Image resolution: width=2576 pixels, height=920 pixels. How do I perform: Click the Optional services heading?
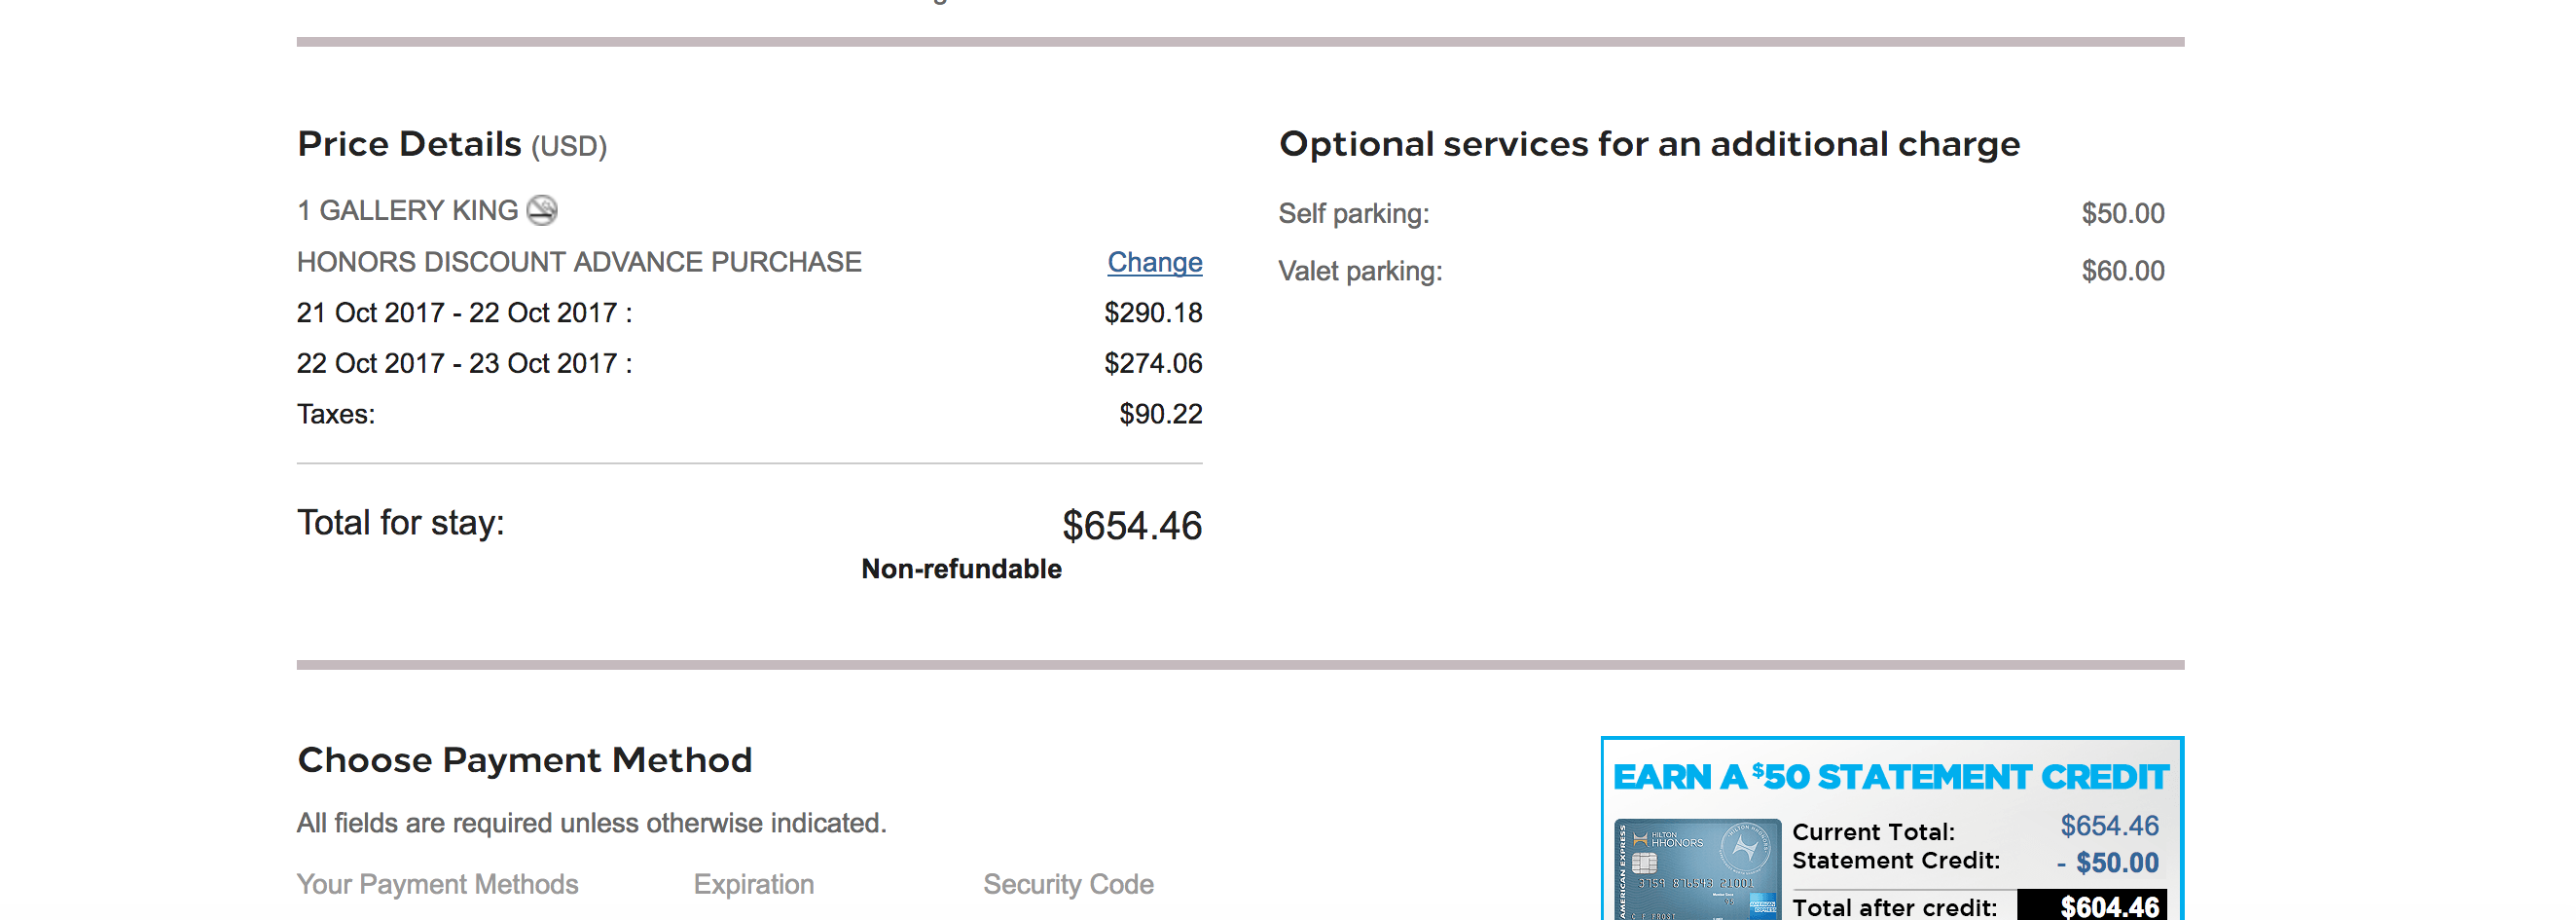[1648, 145]
